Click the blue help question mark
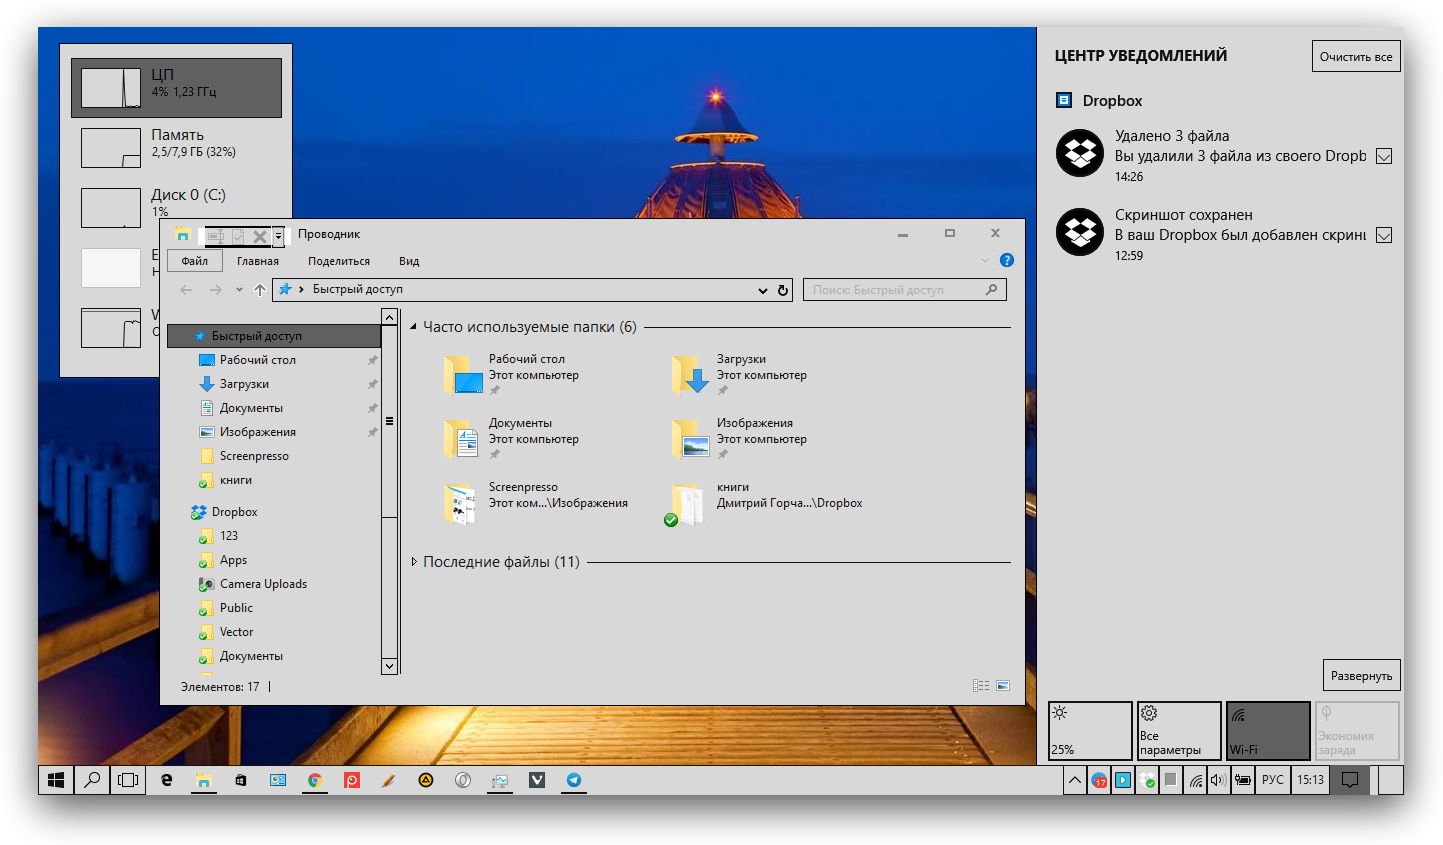 1007,260
